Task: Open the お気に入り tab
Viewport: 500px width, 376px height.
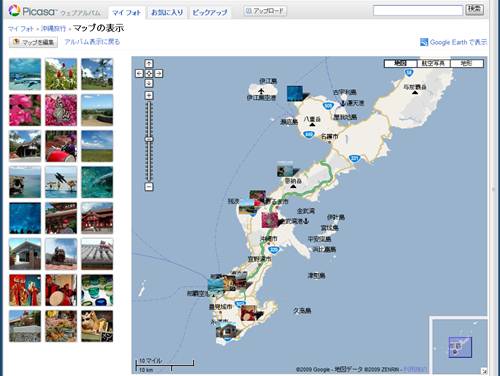Action: (x=167, y=13)
